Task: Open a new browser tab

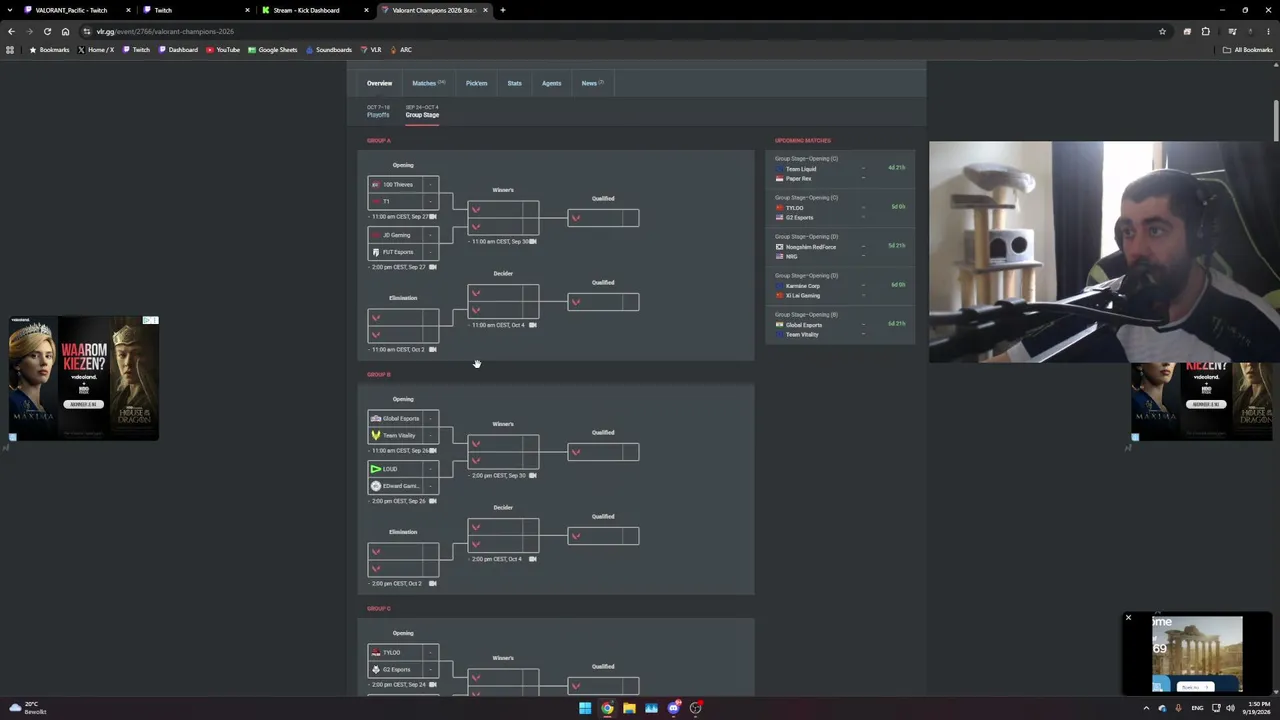Action: pyautogui.click(x=503, y=10)
